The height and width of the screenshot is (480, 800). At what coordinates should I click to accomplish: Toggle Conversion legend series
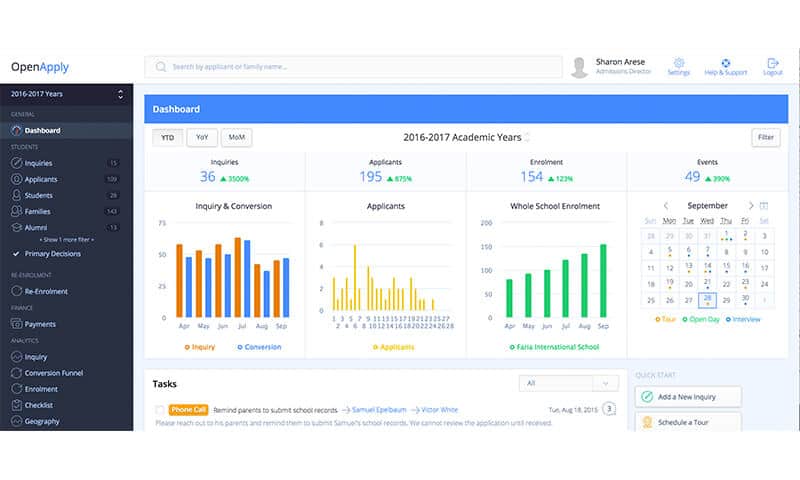click(x=259, y=347)
